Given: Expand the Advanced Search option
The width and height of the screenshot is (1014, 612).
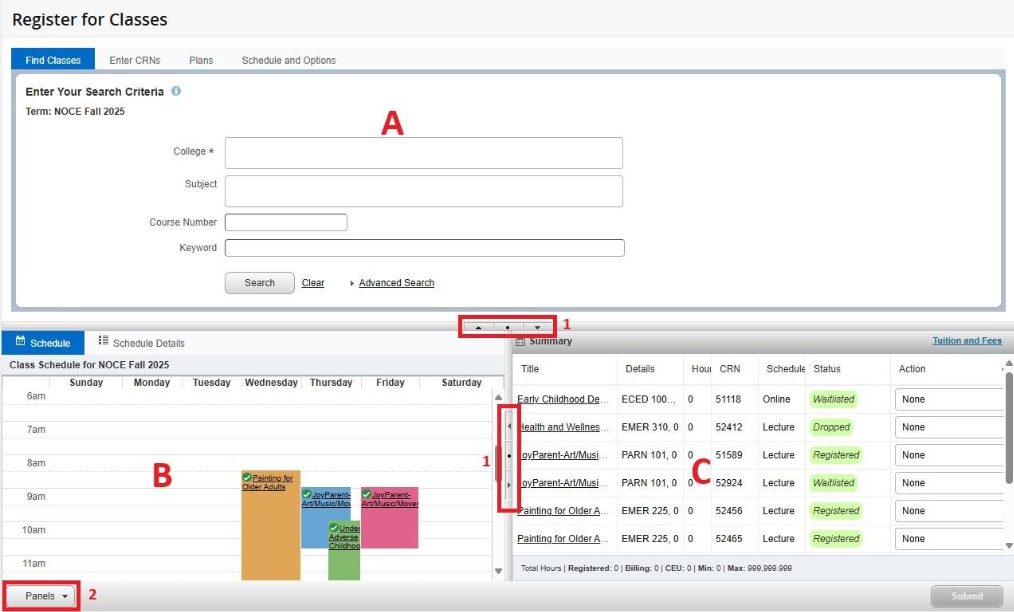Looking at the screenshot, I should tap(396, 283).
